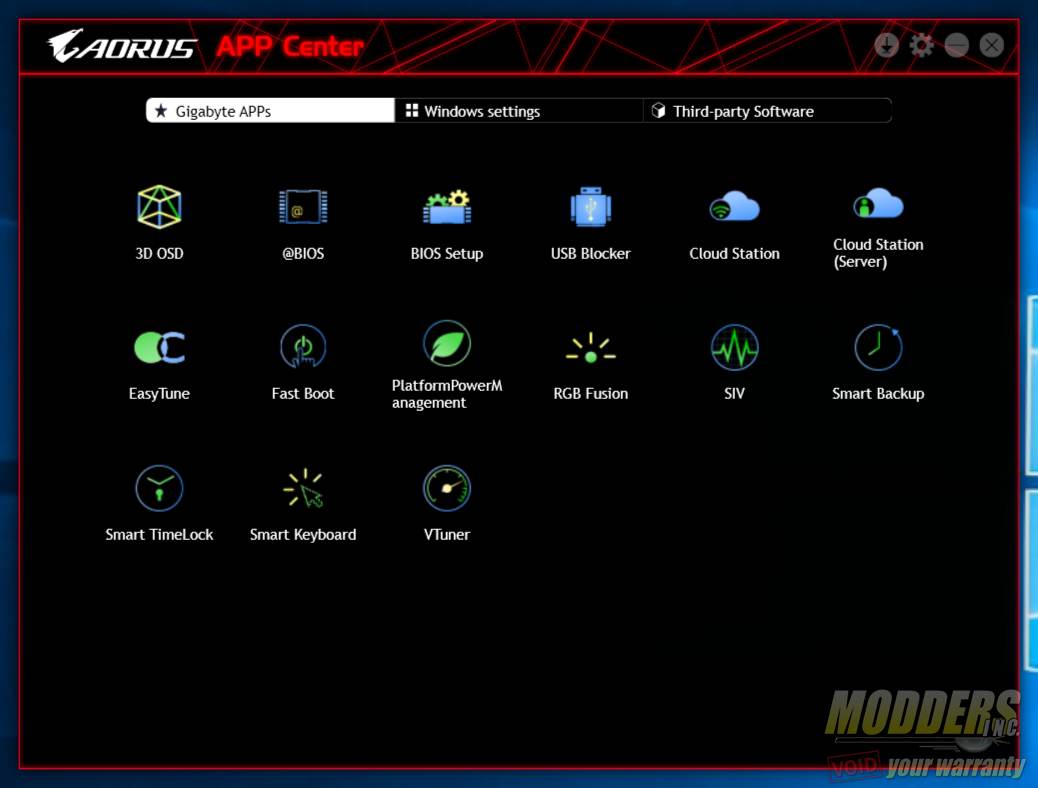Viewport: 1038px width, 788px height.
Task: Open the @BIOS utility icon
Action: coord(303,207)
